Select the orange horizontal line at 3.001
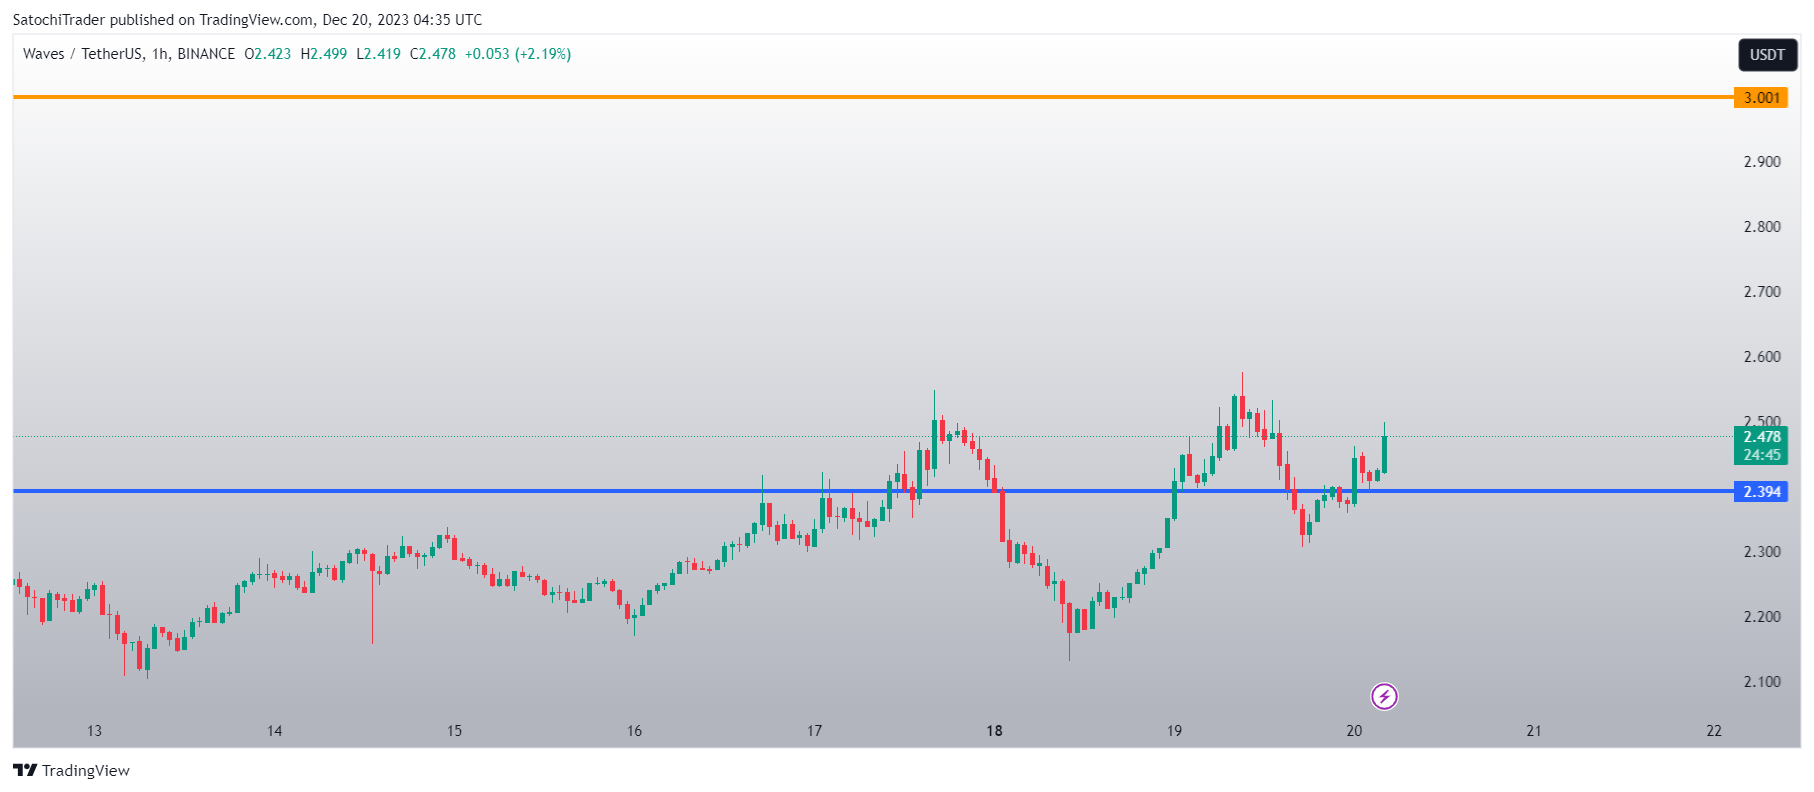This screenshot has height=792, width=1814. [873, 97]
